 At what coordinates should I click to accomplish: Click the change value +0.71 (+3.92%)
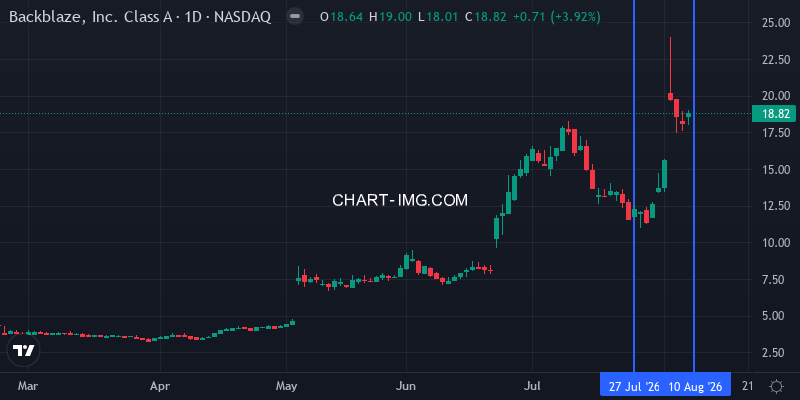557,17
